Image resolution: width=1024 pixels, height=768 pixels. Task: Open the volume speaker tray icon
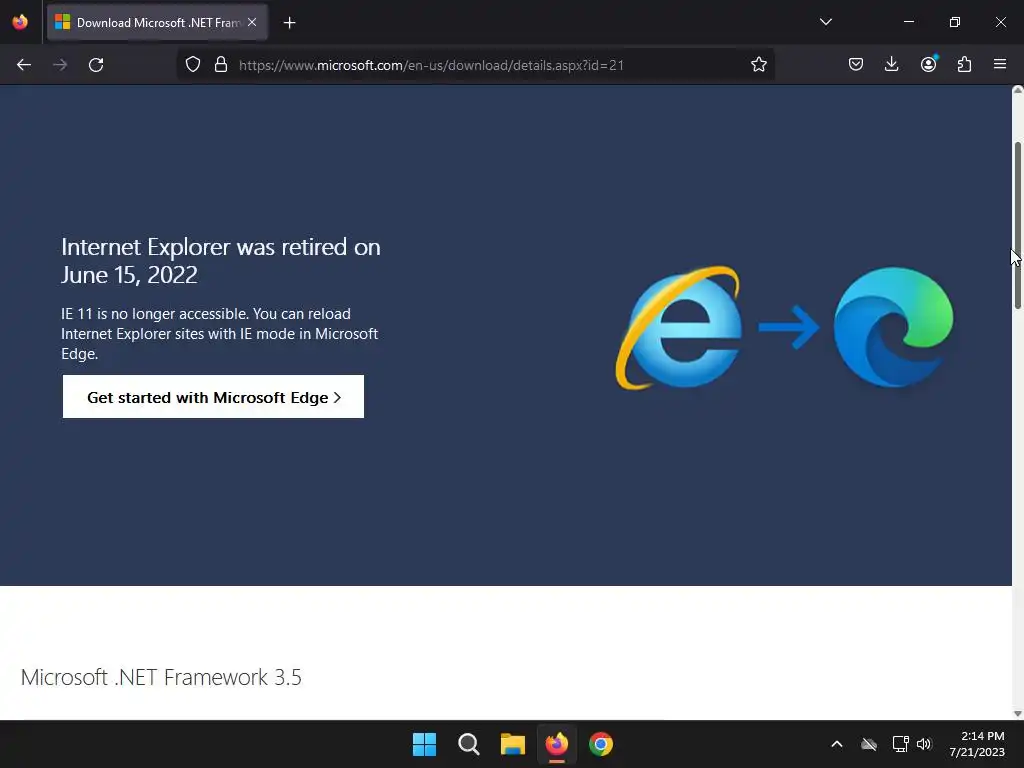923,744
